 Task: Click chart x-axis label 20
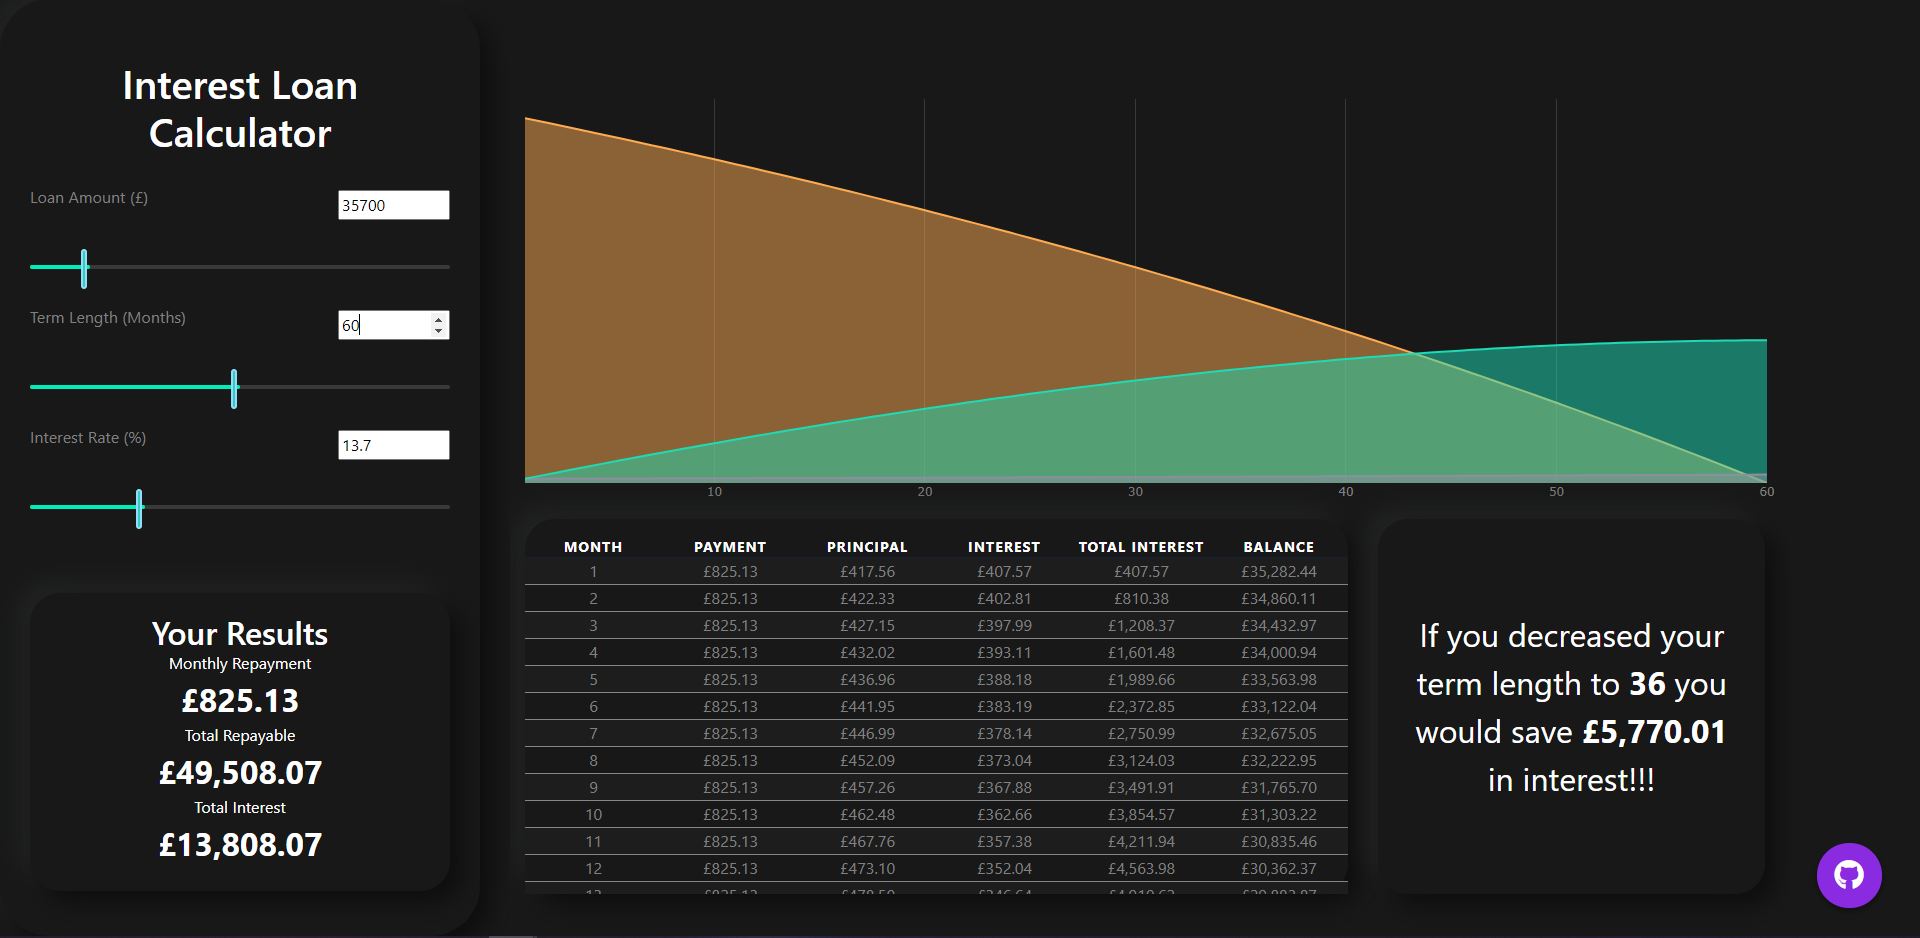925,492
